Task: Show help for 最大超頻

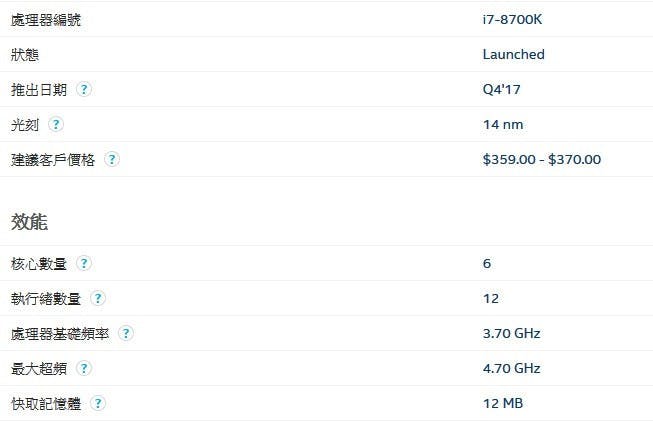Action: (x=84, y=368)
